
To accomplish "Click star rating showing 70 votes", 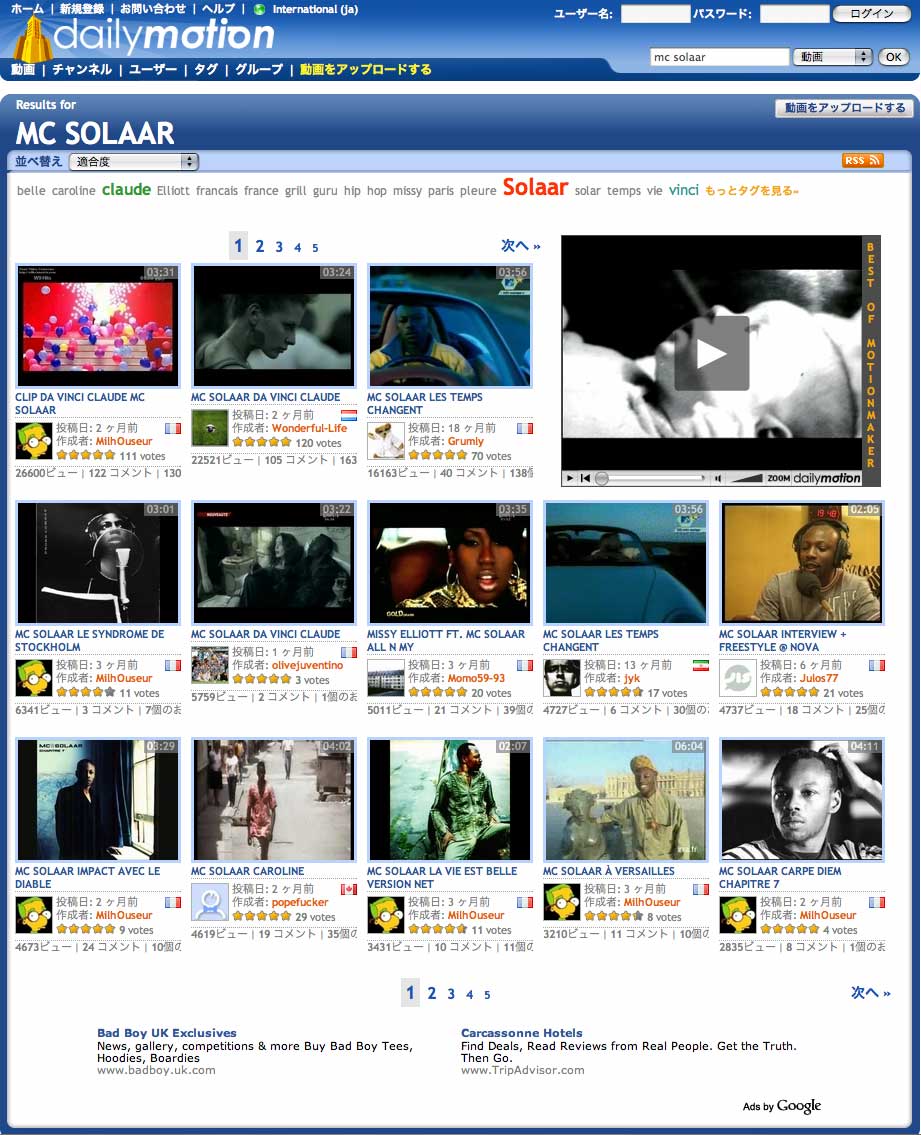I will click(x=437, y=455).
